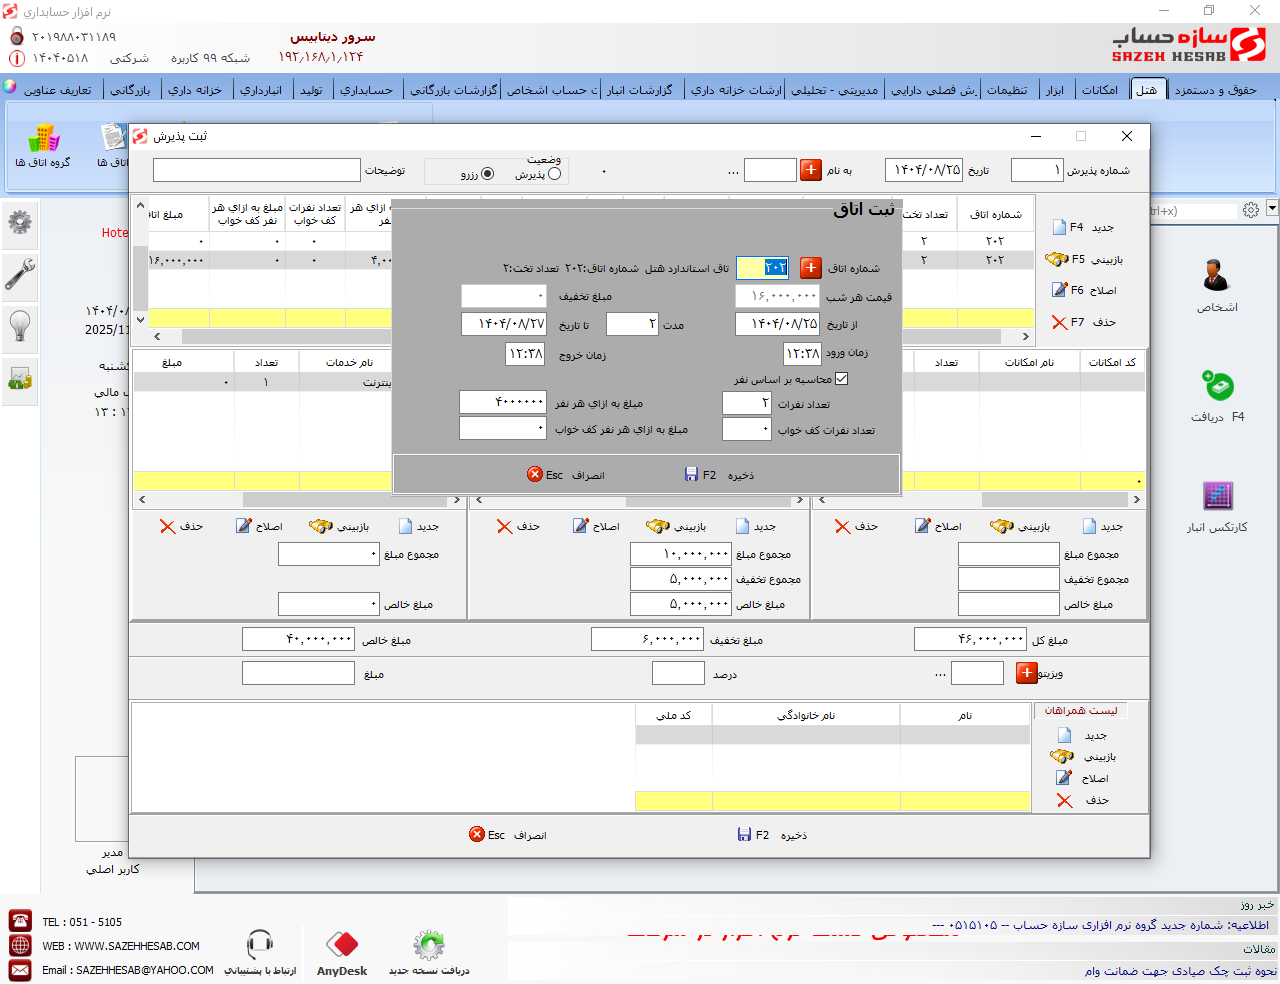Click جدید F4 in room list toolbar

[x=1084, y=227]
